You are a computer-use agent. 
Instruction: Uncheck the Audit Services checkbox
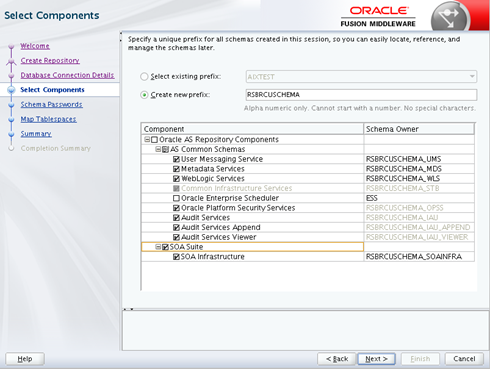[176, 218]
